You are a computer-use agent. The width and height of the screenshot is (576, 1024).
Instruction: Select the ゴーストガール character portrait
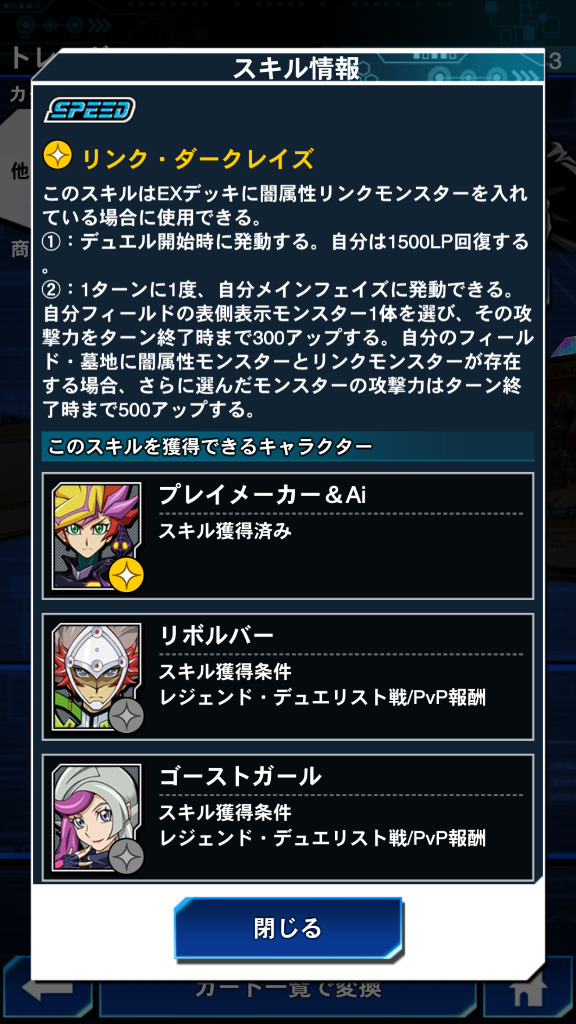(x=96, y=818)
